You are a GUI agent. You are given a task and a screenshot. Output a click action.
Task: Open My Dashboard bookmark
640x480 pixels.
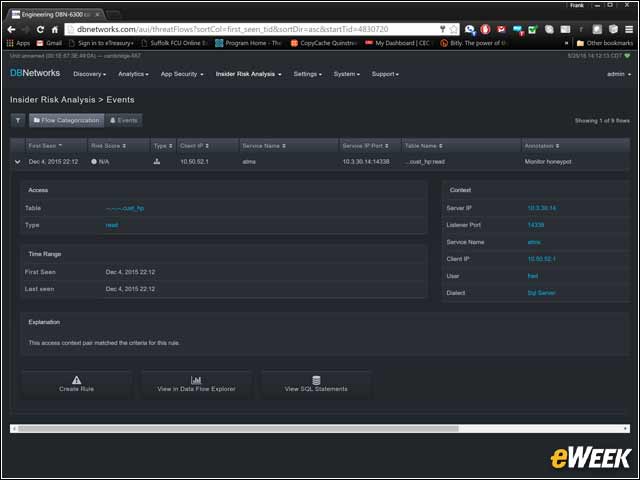point(398,43)
